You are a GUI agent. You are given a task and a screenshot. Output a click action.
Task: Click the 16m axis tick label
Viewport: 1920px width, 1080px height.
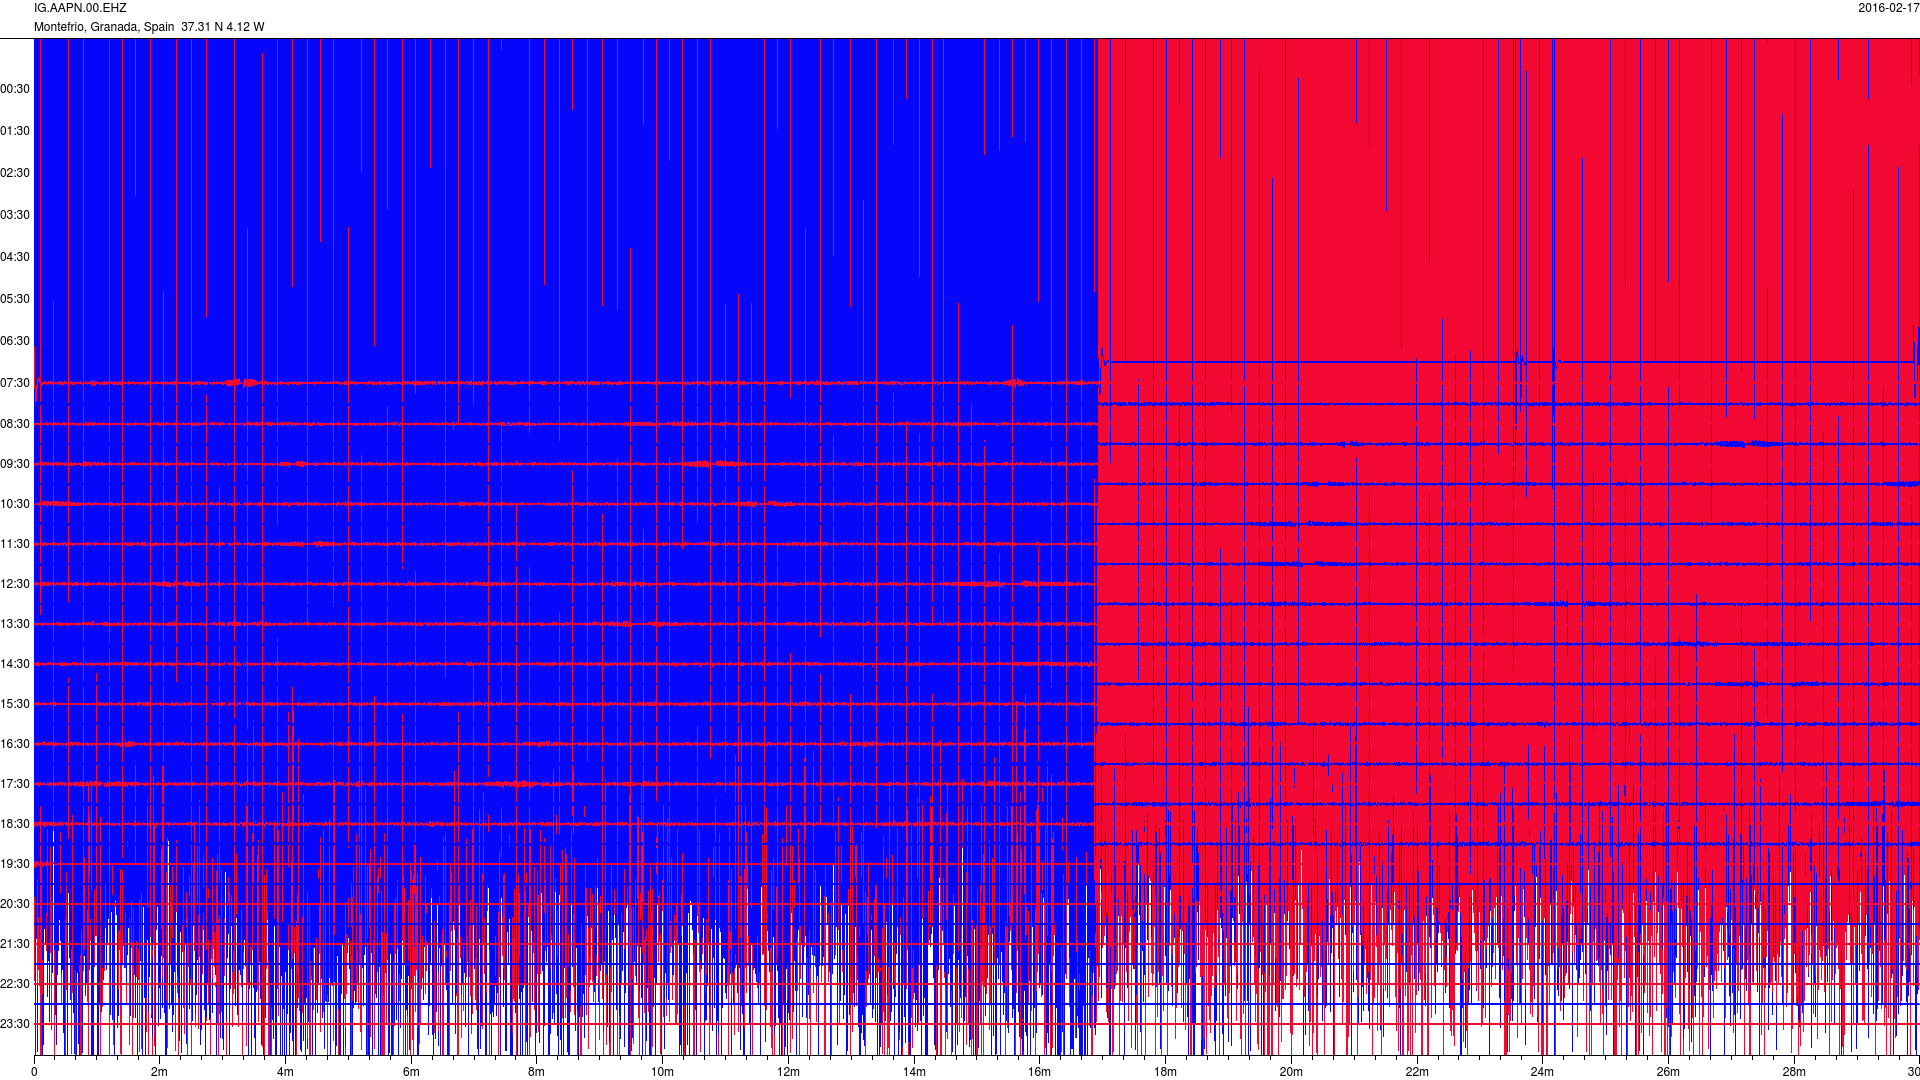point(1039,1072)
